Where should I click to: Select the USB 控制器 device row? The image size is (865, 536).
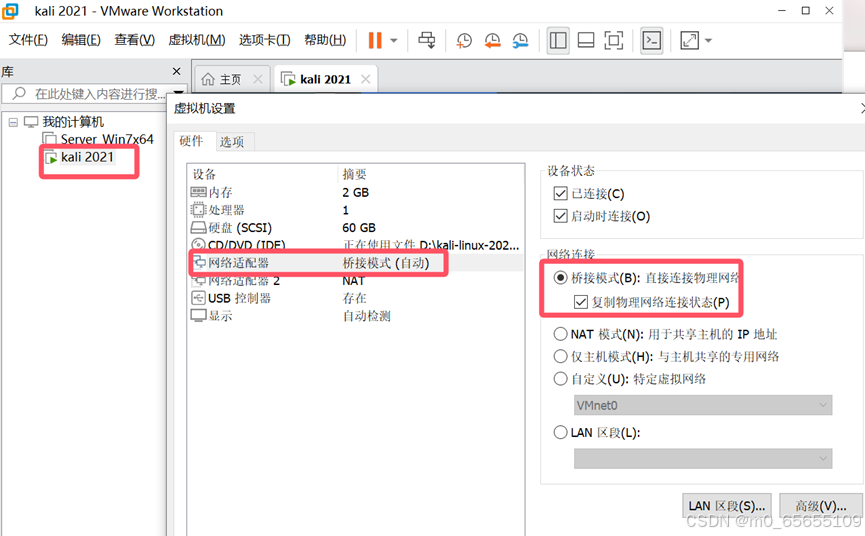point(356,298)
